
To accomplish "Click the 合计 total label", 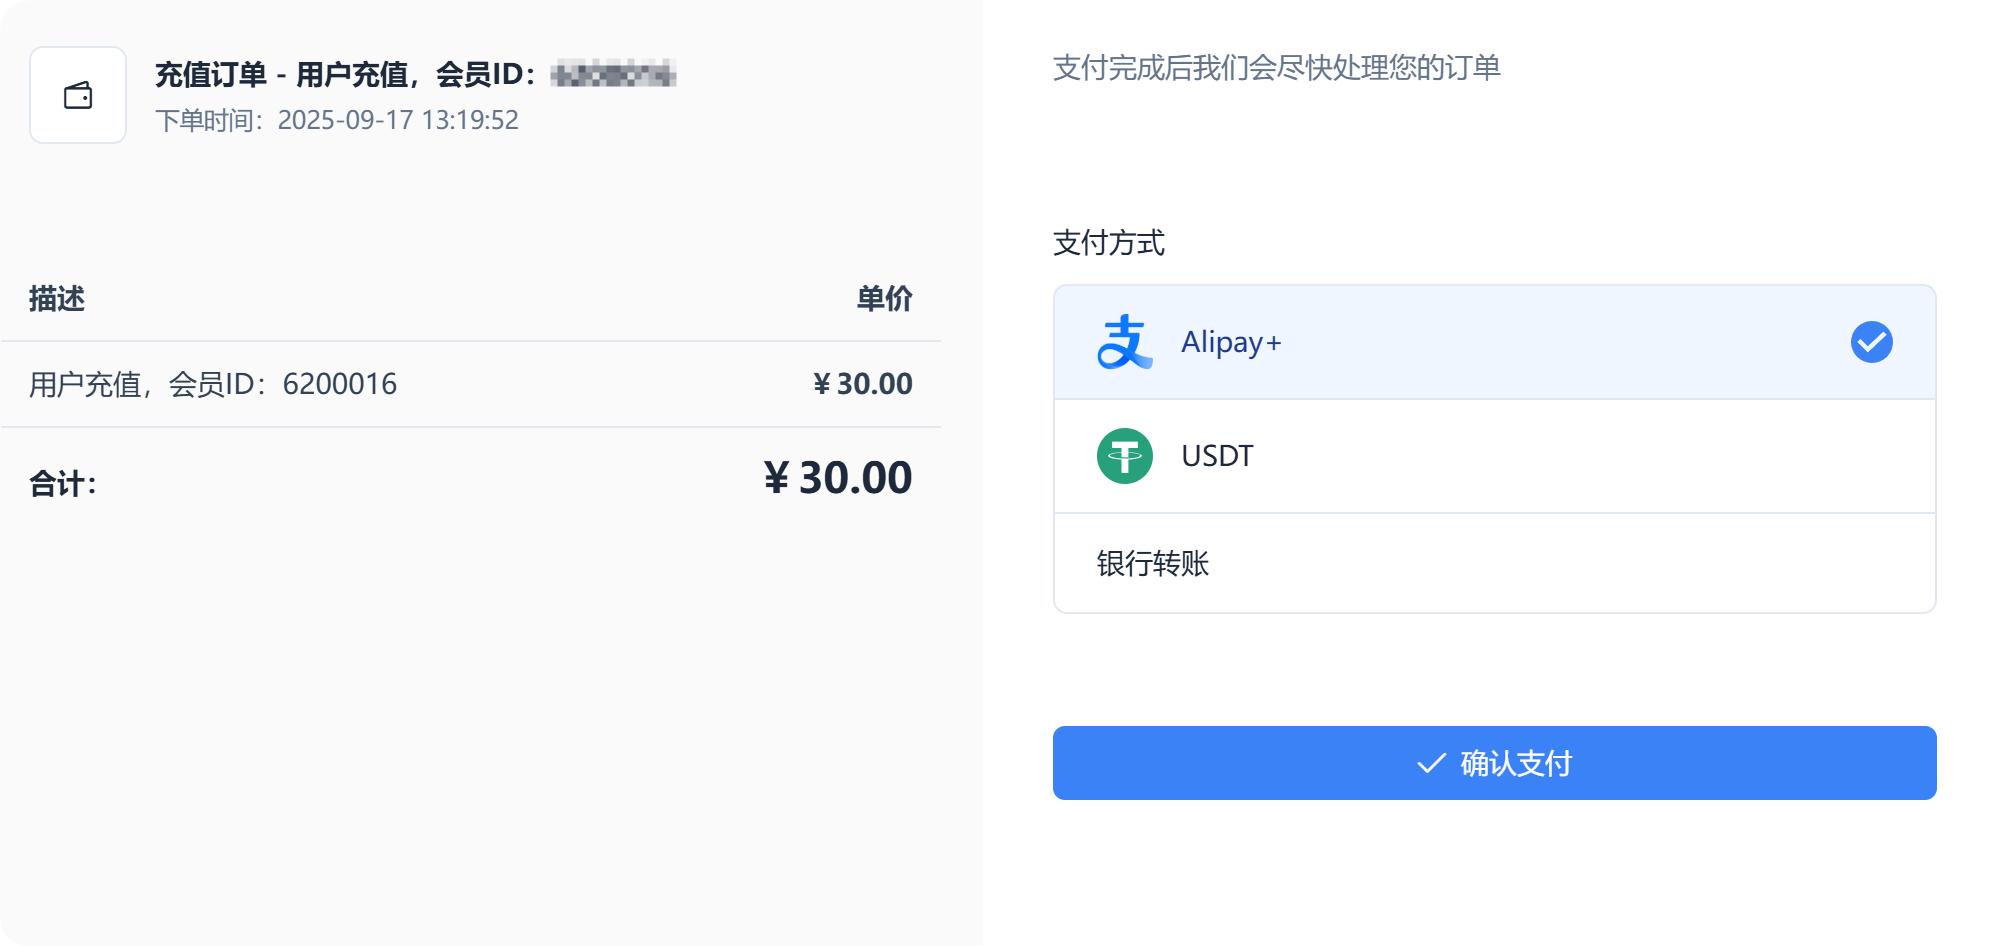I will pos(62,484).
